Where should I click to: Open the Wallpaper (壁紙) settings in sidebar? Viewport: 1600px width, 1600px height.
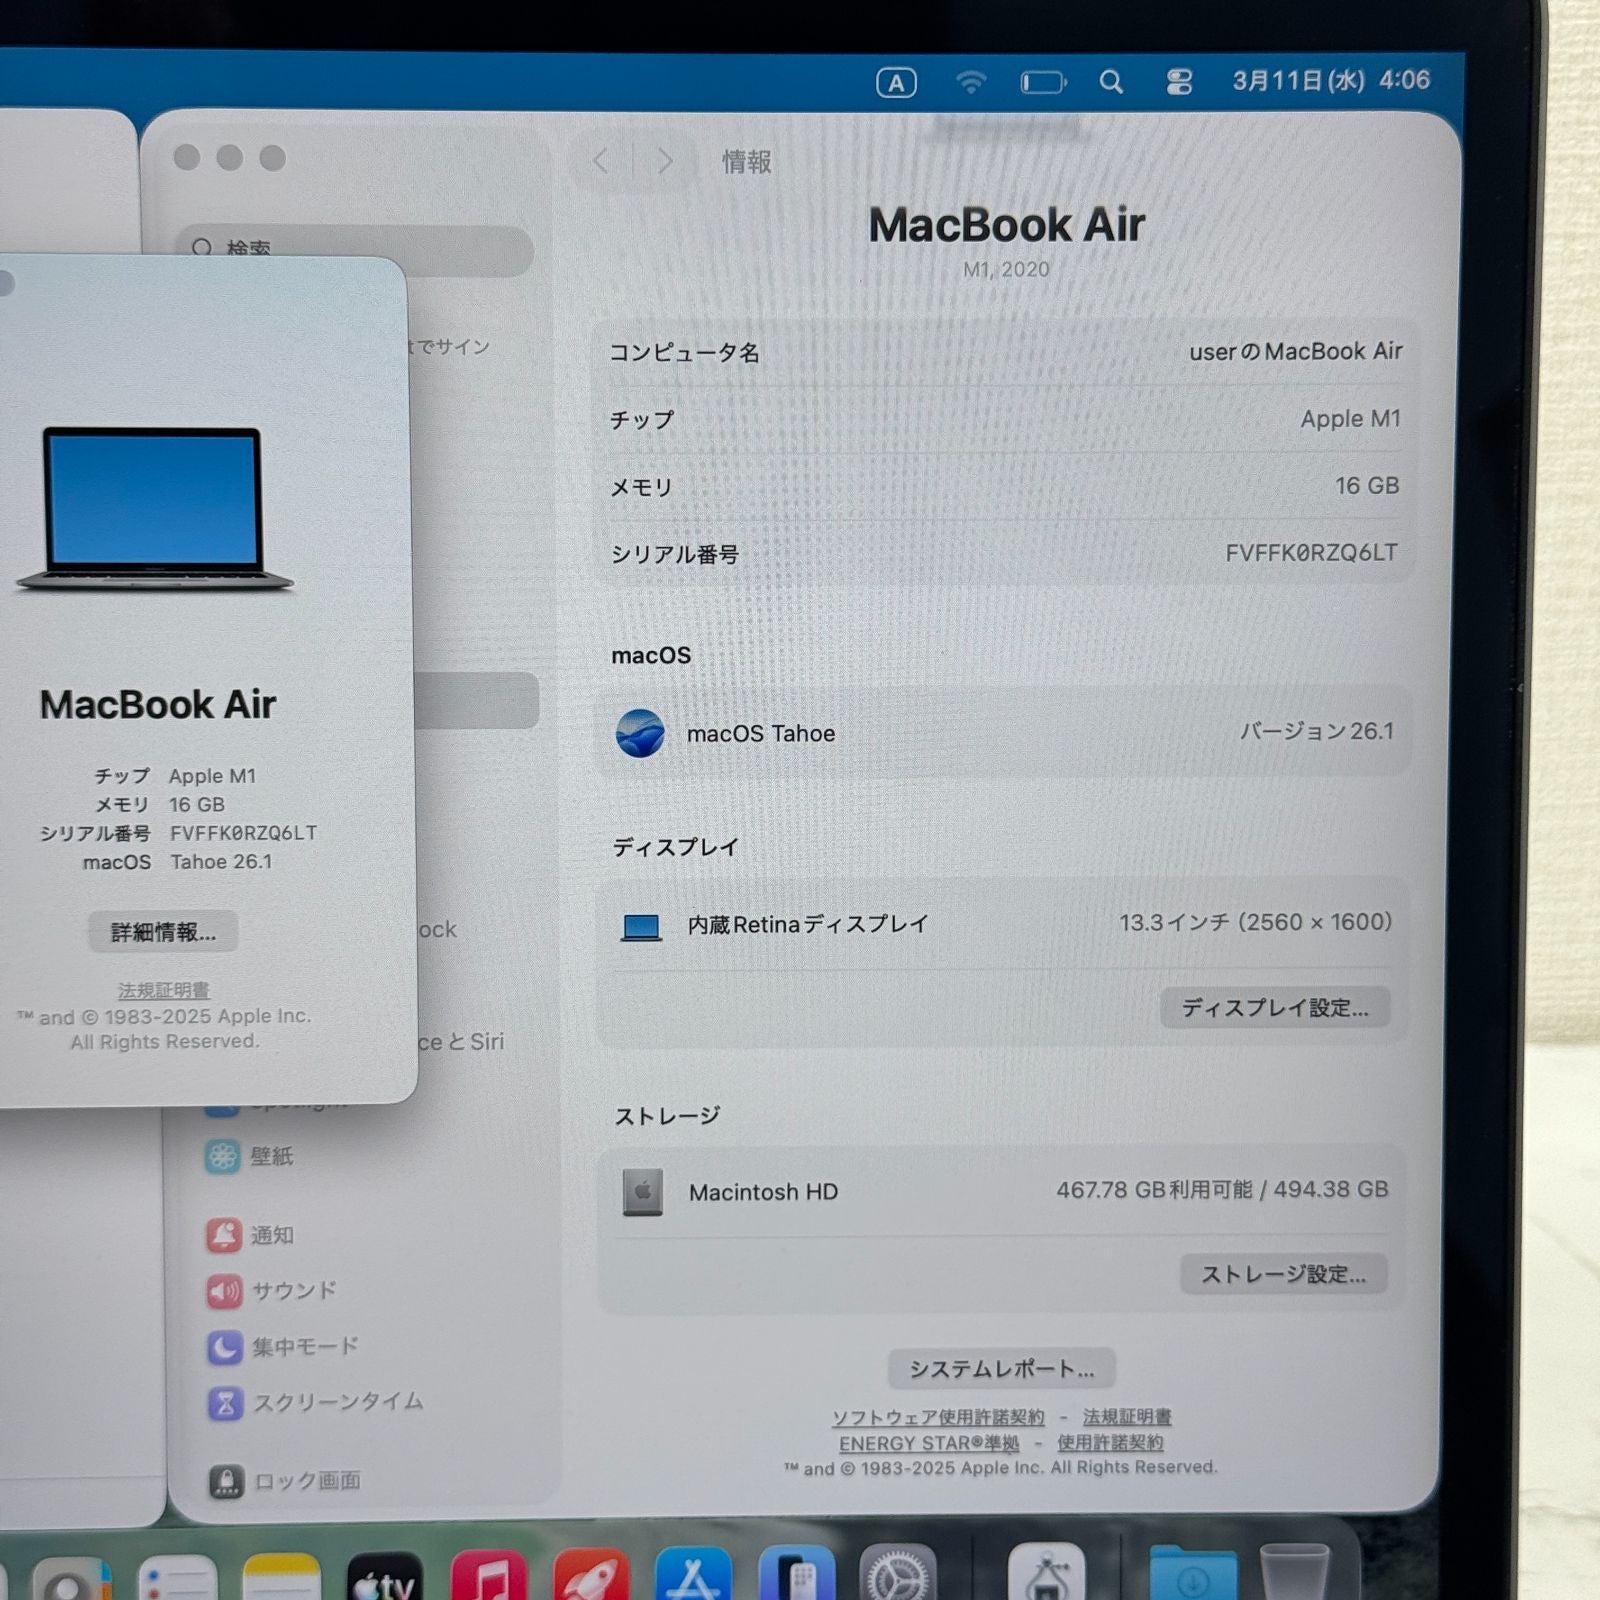[250, 1157]
